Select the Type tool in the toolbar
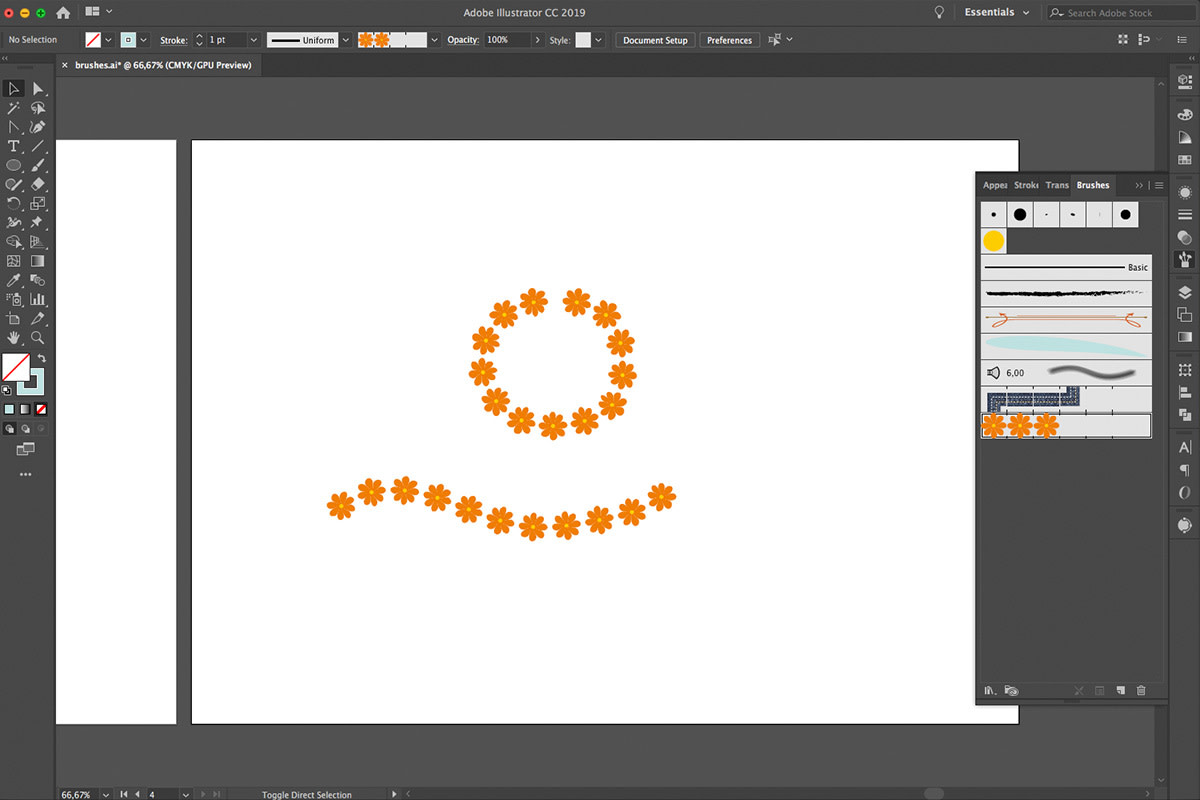 tap(14, 145)
